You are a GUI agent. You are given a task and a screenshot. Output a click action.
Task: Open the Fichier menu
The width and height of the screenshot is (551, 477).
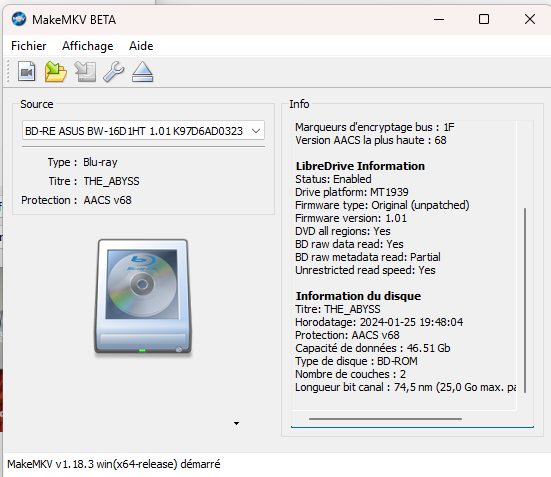(x=28, y=46)
